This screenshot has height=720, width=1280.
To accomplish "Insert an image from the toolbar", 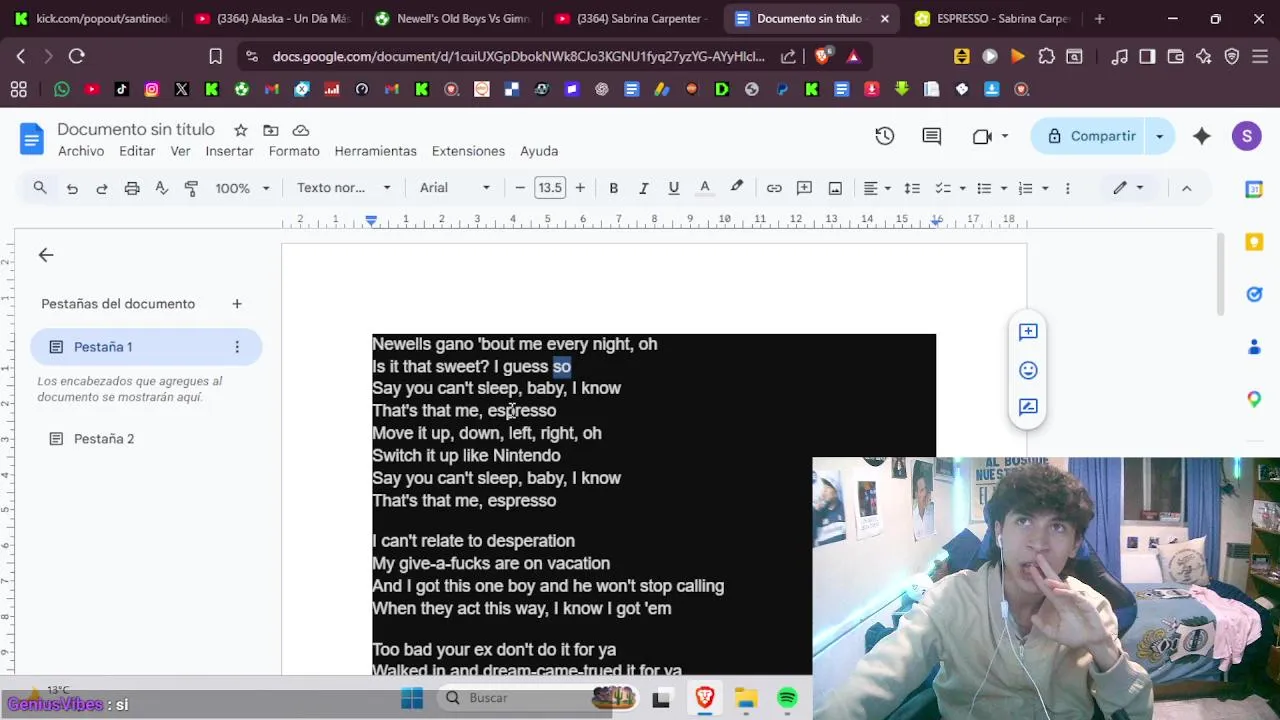I will (x=835, y=188).
